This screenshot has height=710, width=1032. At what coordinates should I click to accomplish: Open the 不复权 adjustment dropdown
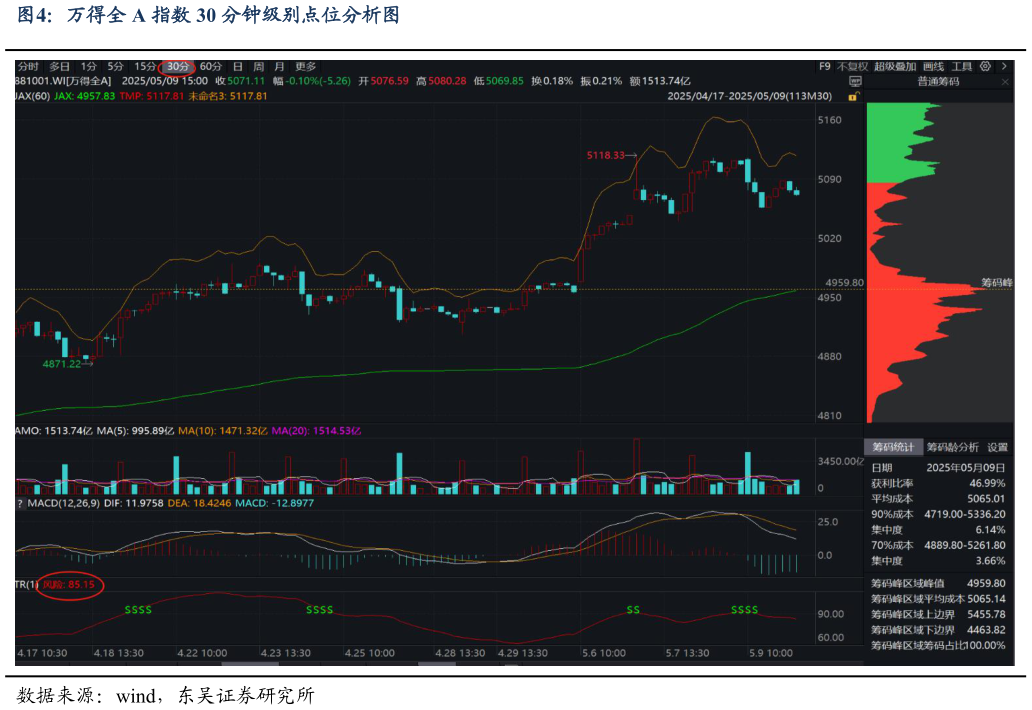852,66
